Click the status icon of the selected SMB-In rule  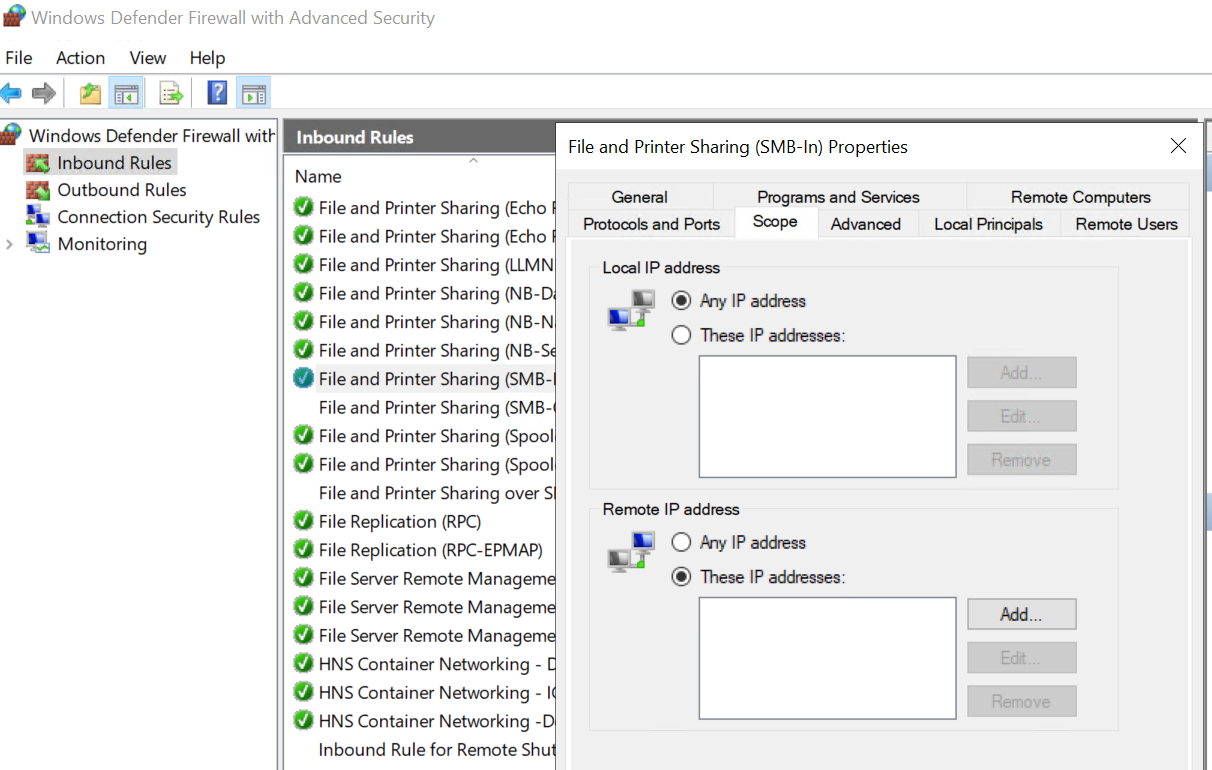click(303, 378)
